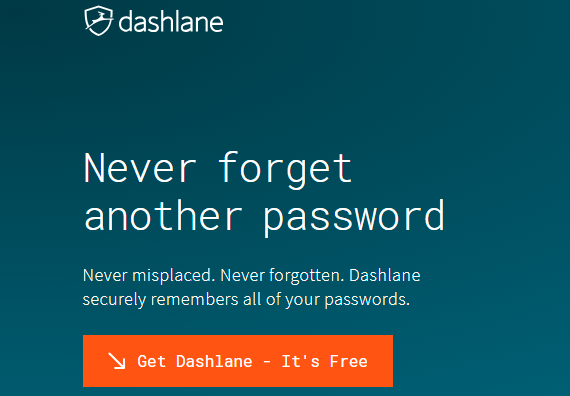Click the diagonal arrow icon on orange button

tap(117, 361)
